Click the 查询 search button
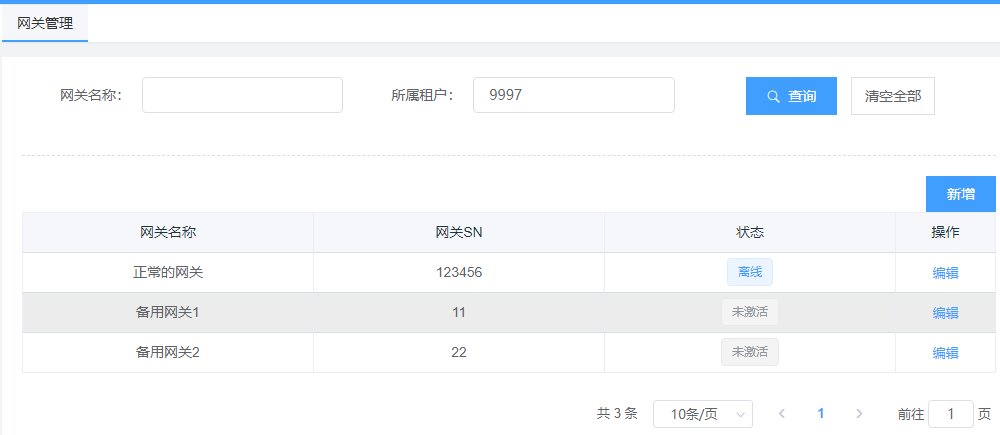Screen dimensions: 1000x435 [791, 96]
